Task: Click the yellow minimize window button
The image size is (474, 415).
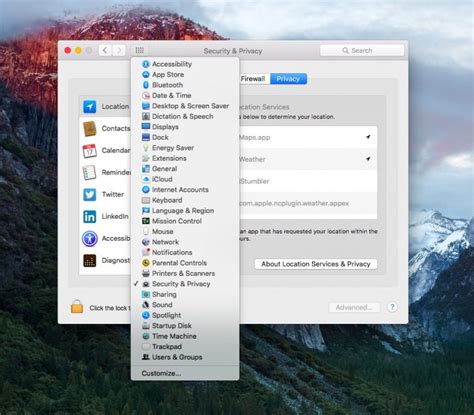Action: pyautogui.click(x=78, y=50)
